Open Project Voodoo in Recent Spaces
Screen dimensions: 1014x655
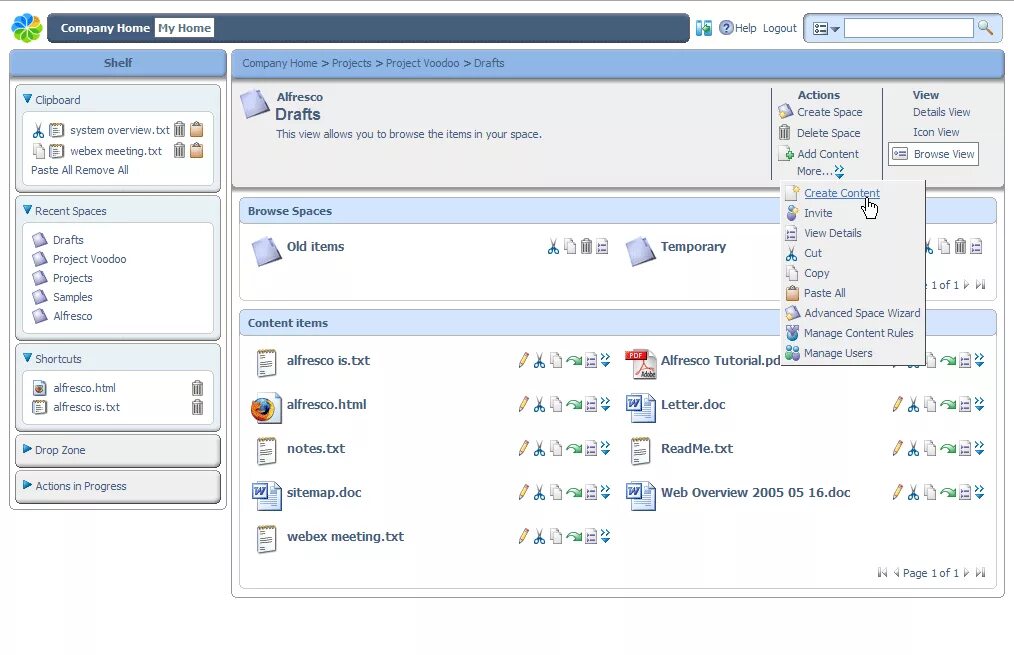click(x=89, y=259)
